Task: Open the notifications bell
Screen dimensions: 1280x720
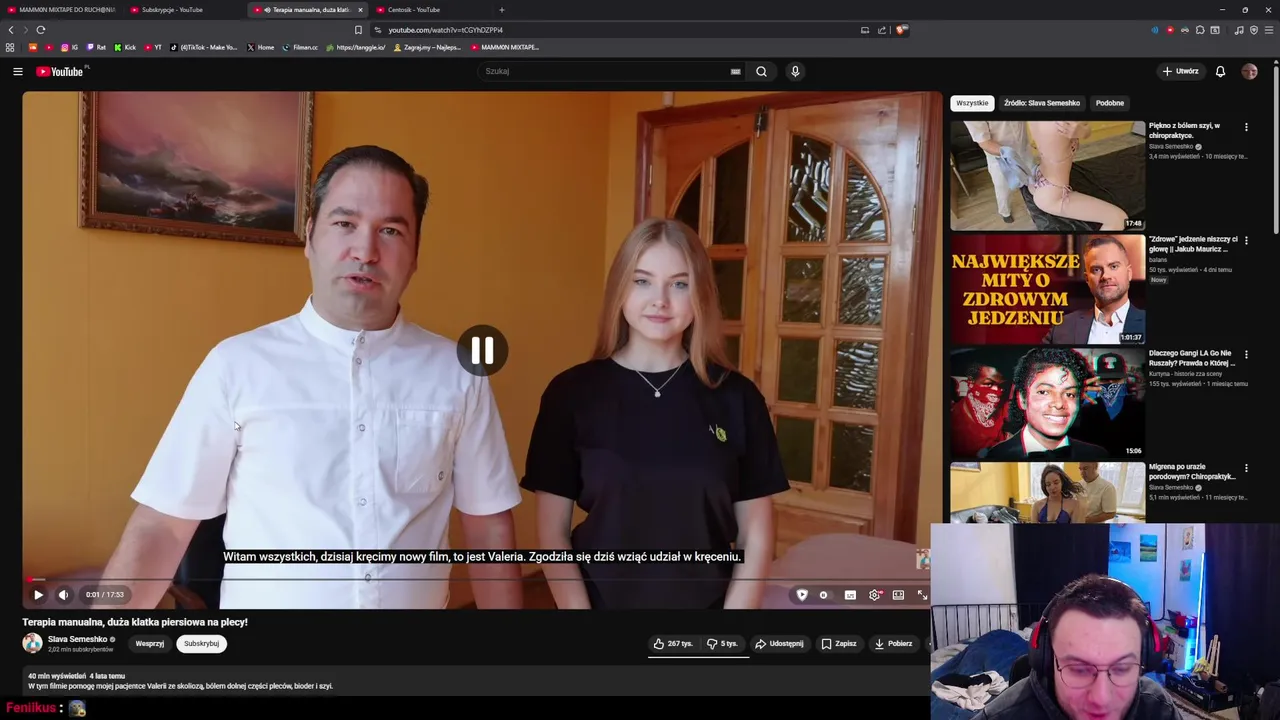Action: coord(1220,71)
